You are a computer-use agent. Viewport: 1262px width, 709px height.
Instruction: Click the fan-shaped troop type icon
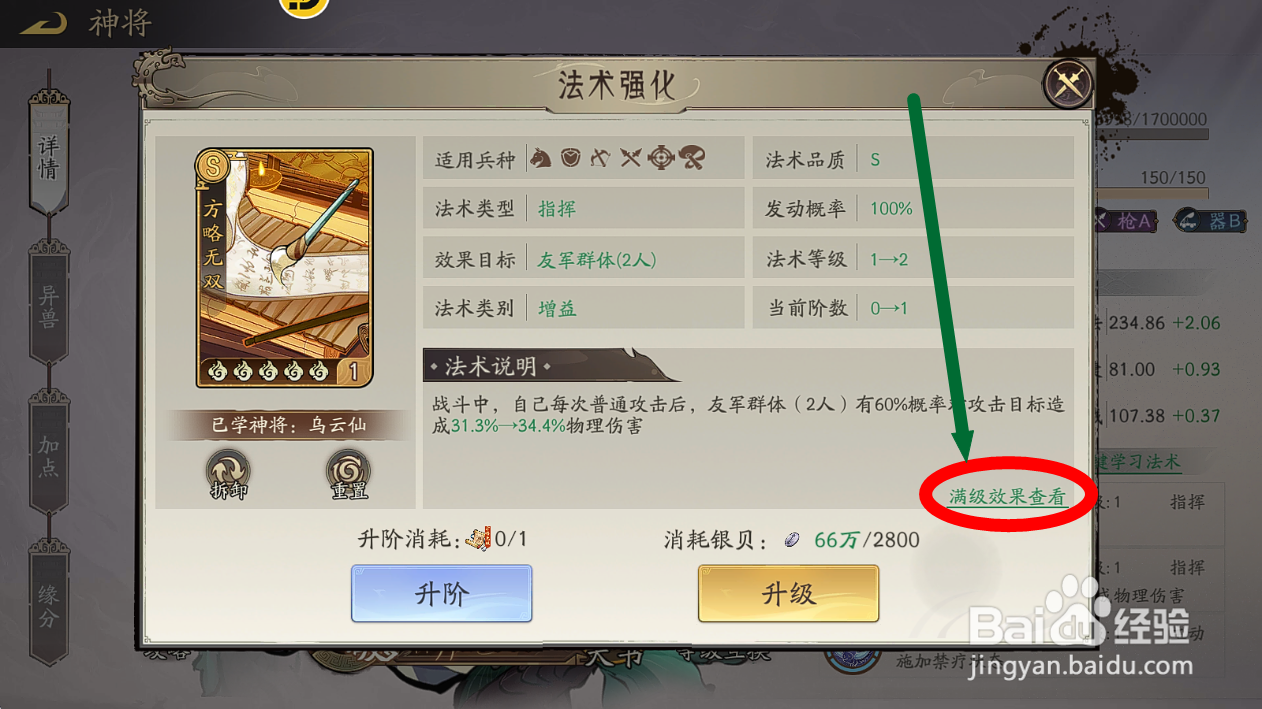point(692,157)
